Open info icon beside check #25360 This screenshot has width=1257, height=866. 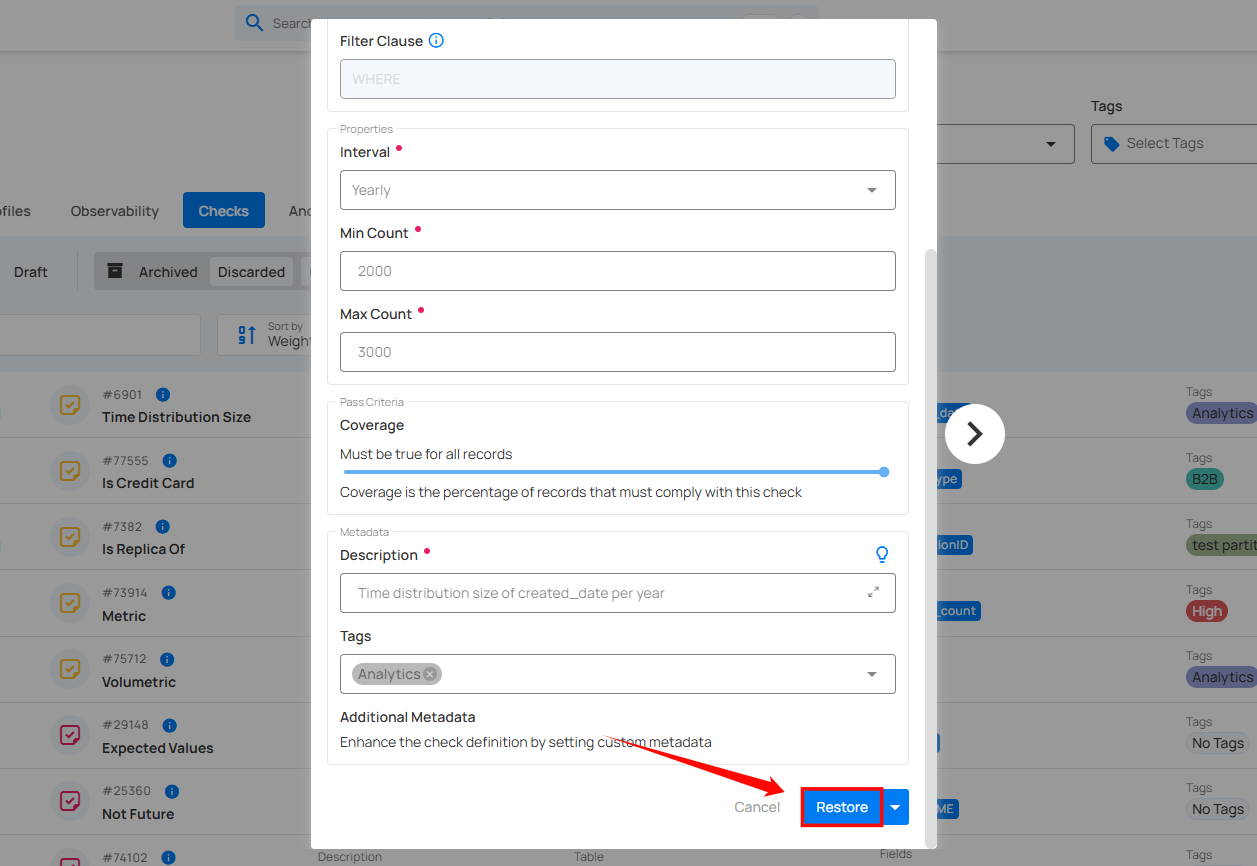coord(171,791)
